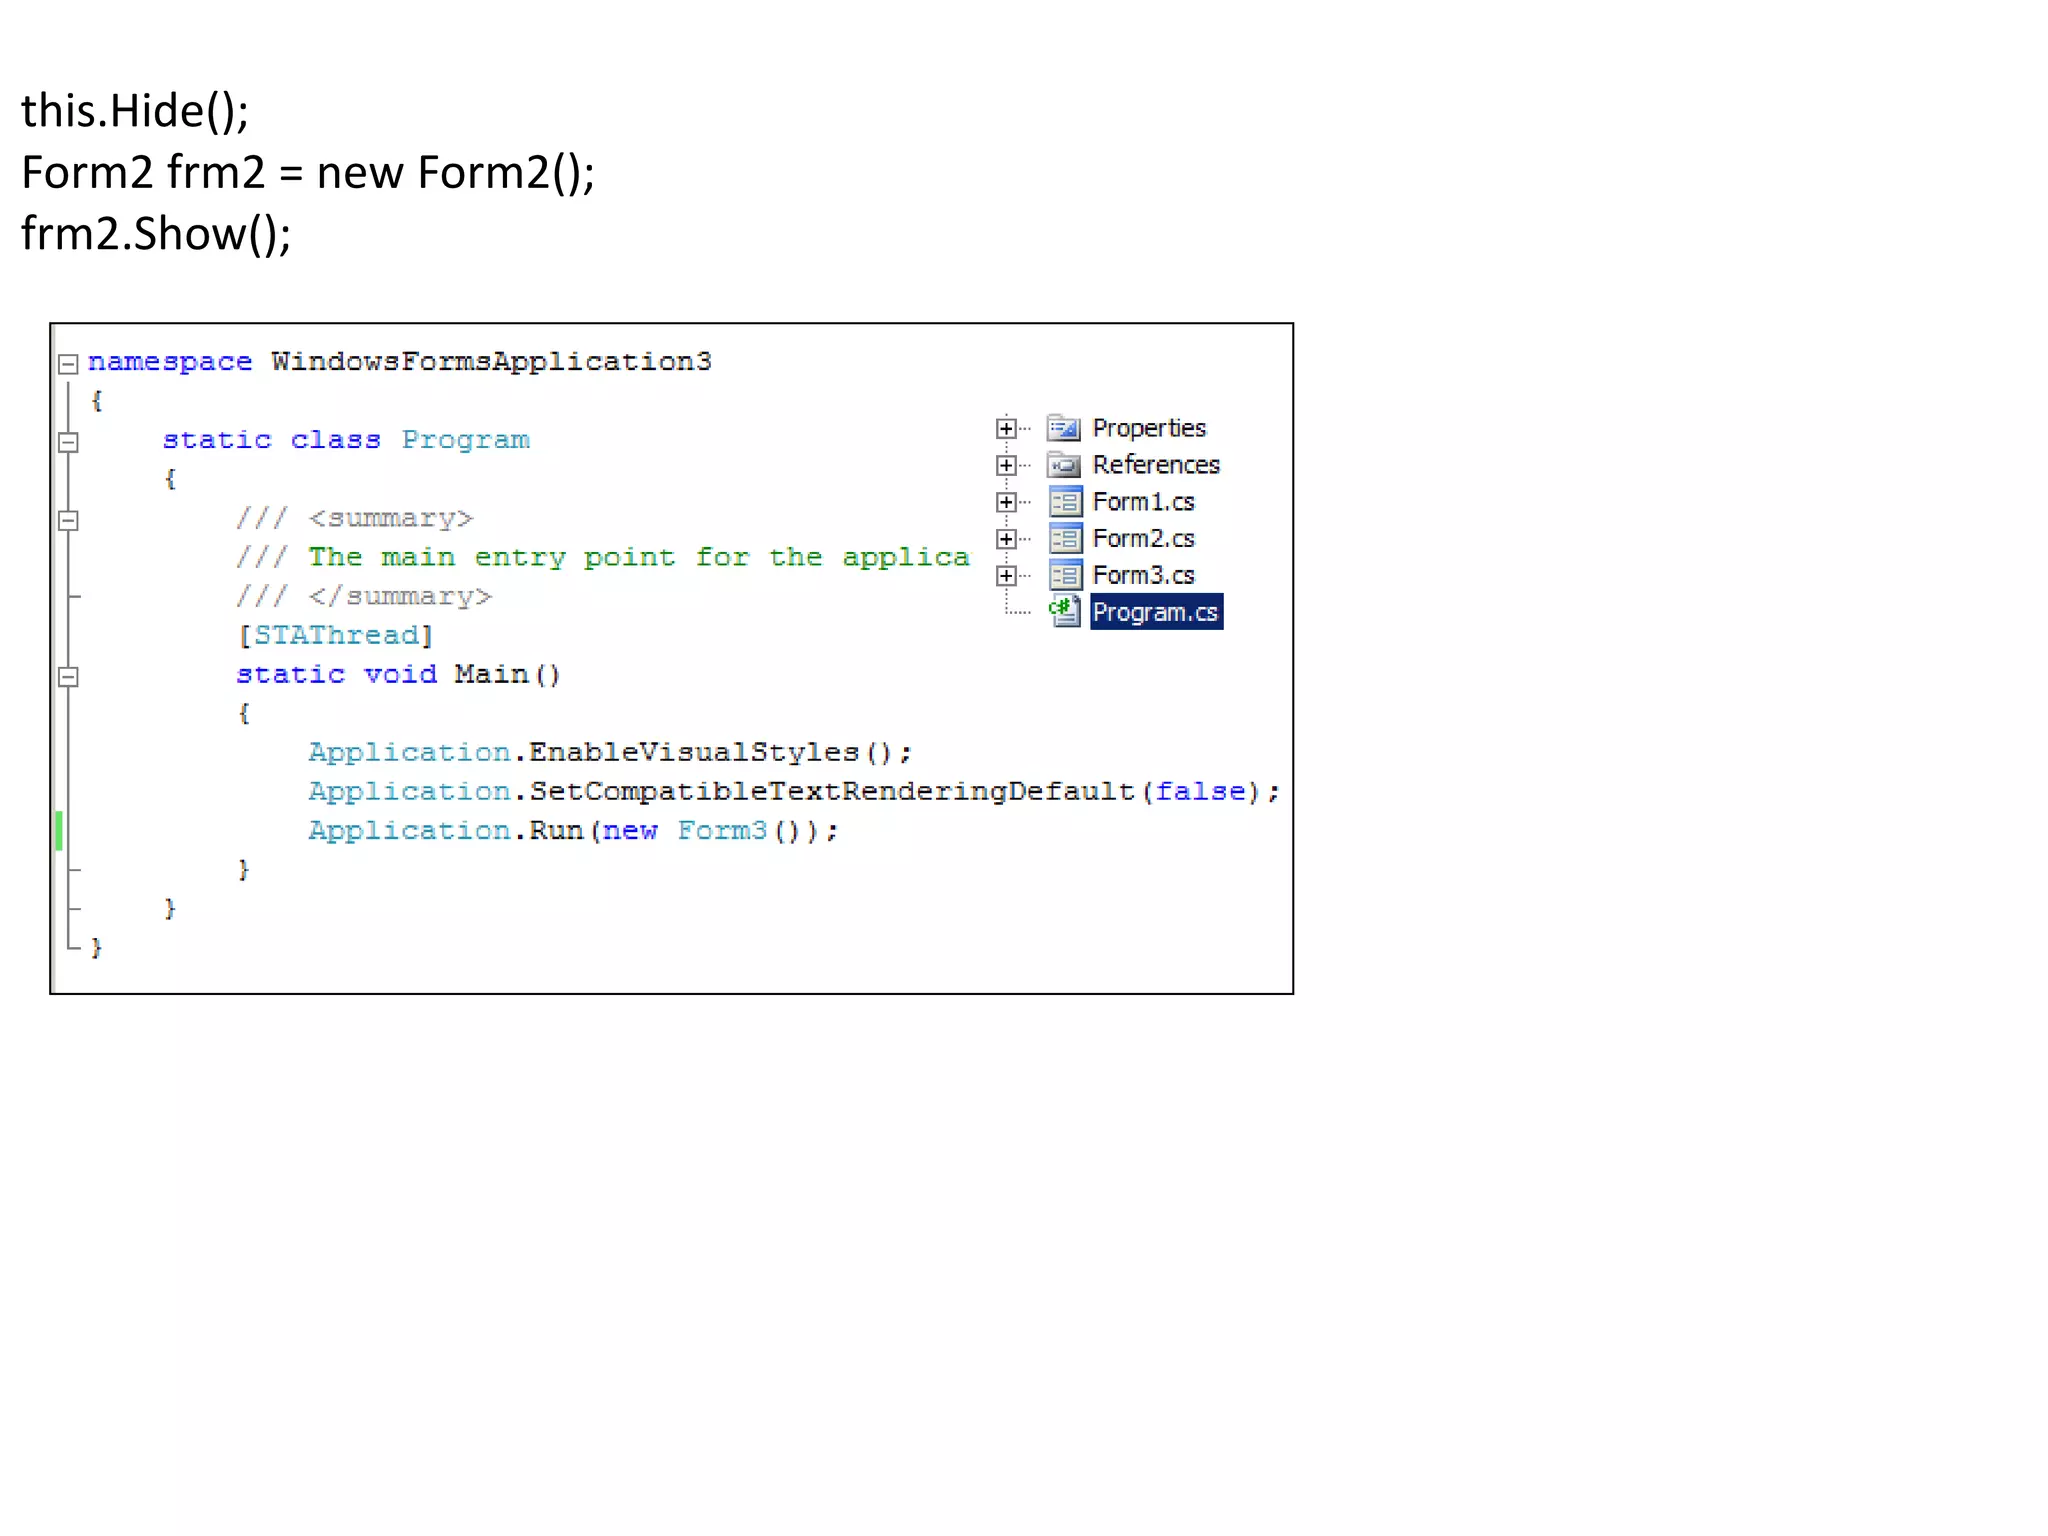Viewport: 2048px width, 1536px height.
Task: Click the false argument keyword
Action: click(x=1201, y=792)
